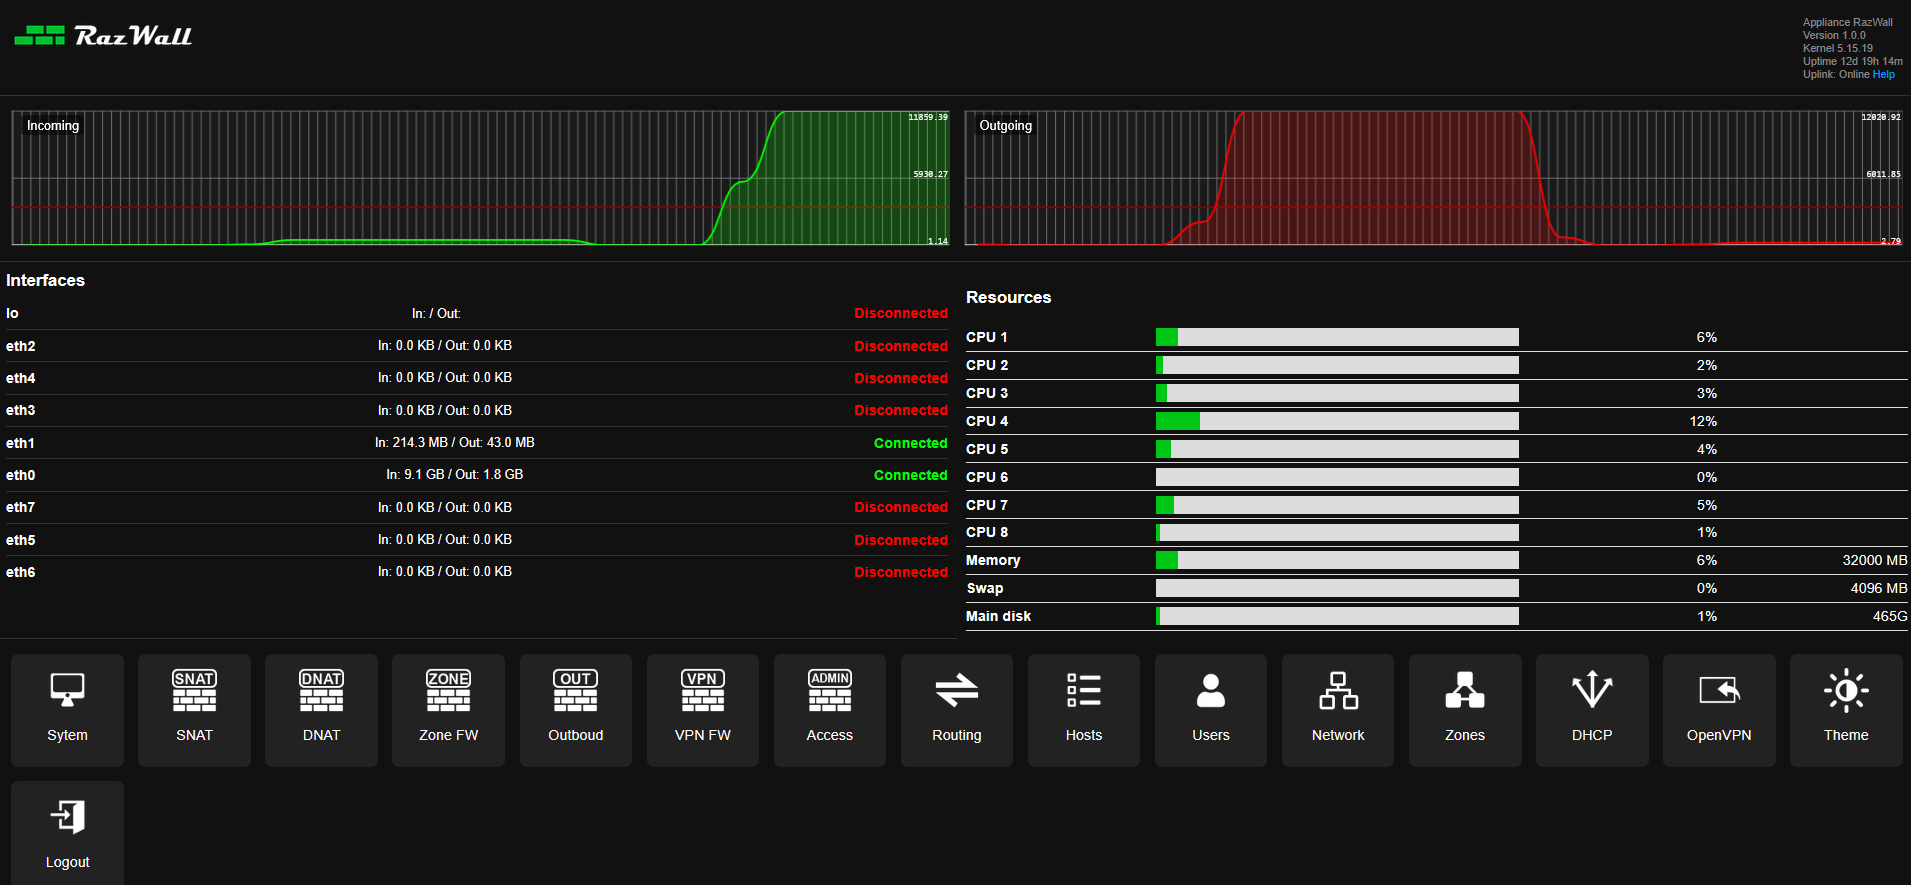Open the Access admin tile
Image resolution: width=1911 pixels, height=885 pixels.
(830, 710)
